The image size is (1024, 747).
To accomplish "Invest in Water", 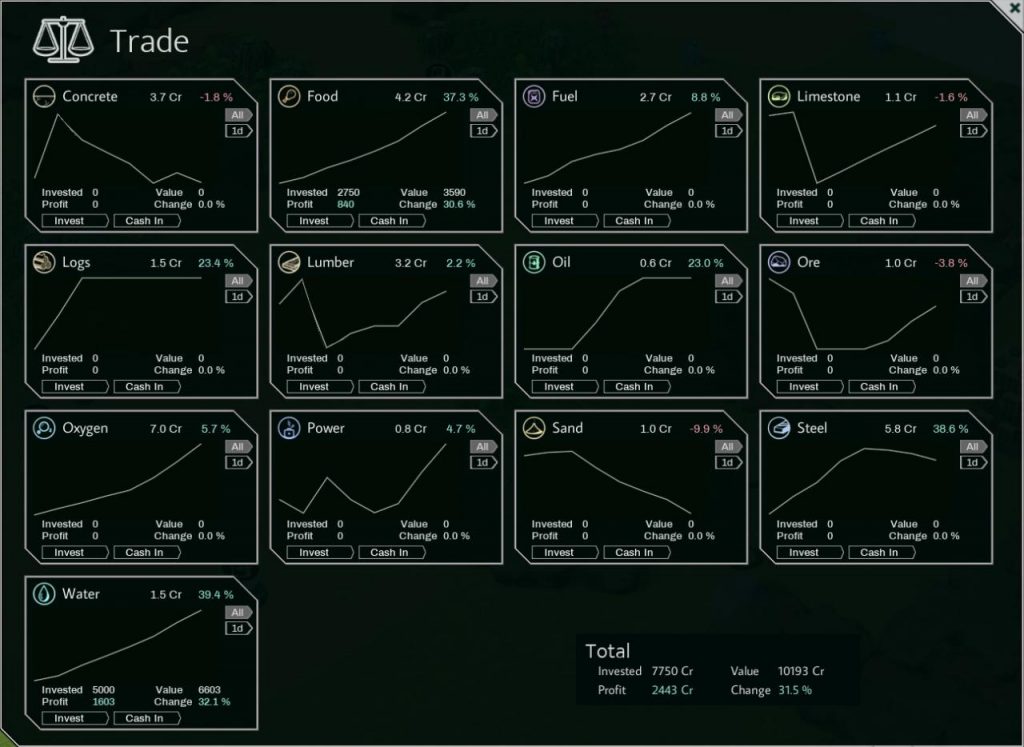I will (x=69, y=718).
